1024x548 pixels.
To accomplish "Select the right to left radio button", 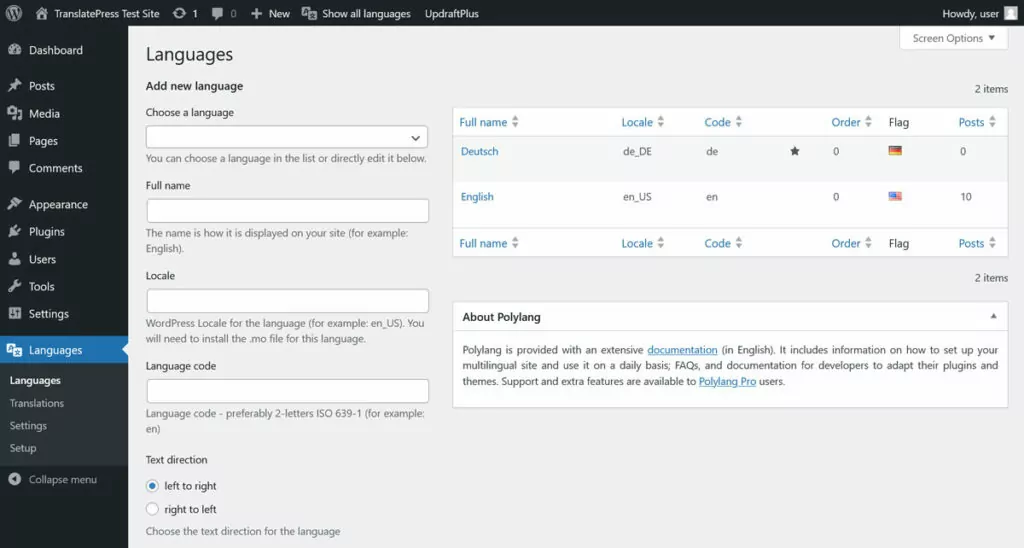I will point(152,509).
